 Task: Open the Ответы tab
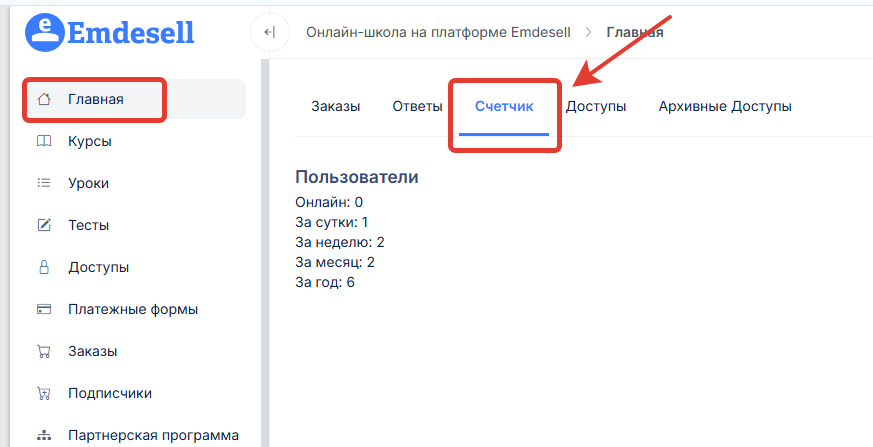417,106
